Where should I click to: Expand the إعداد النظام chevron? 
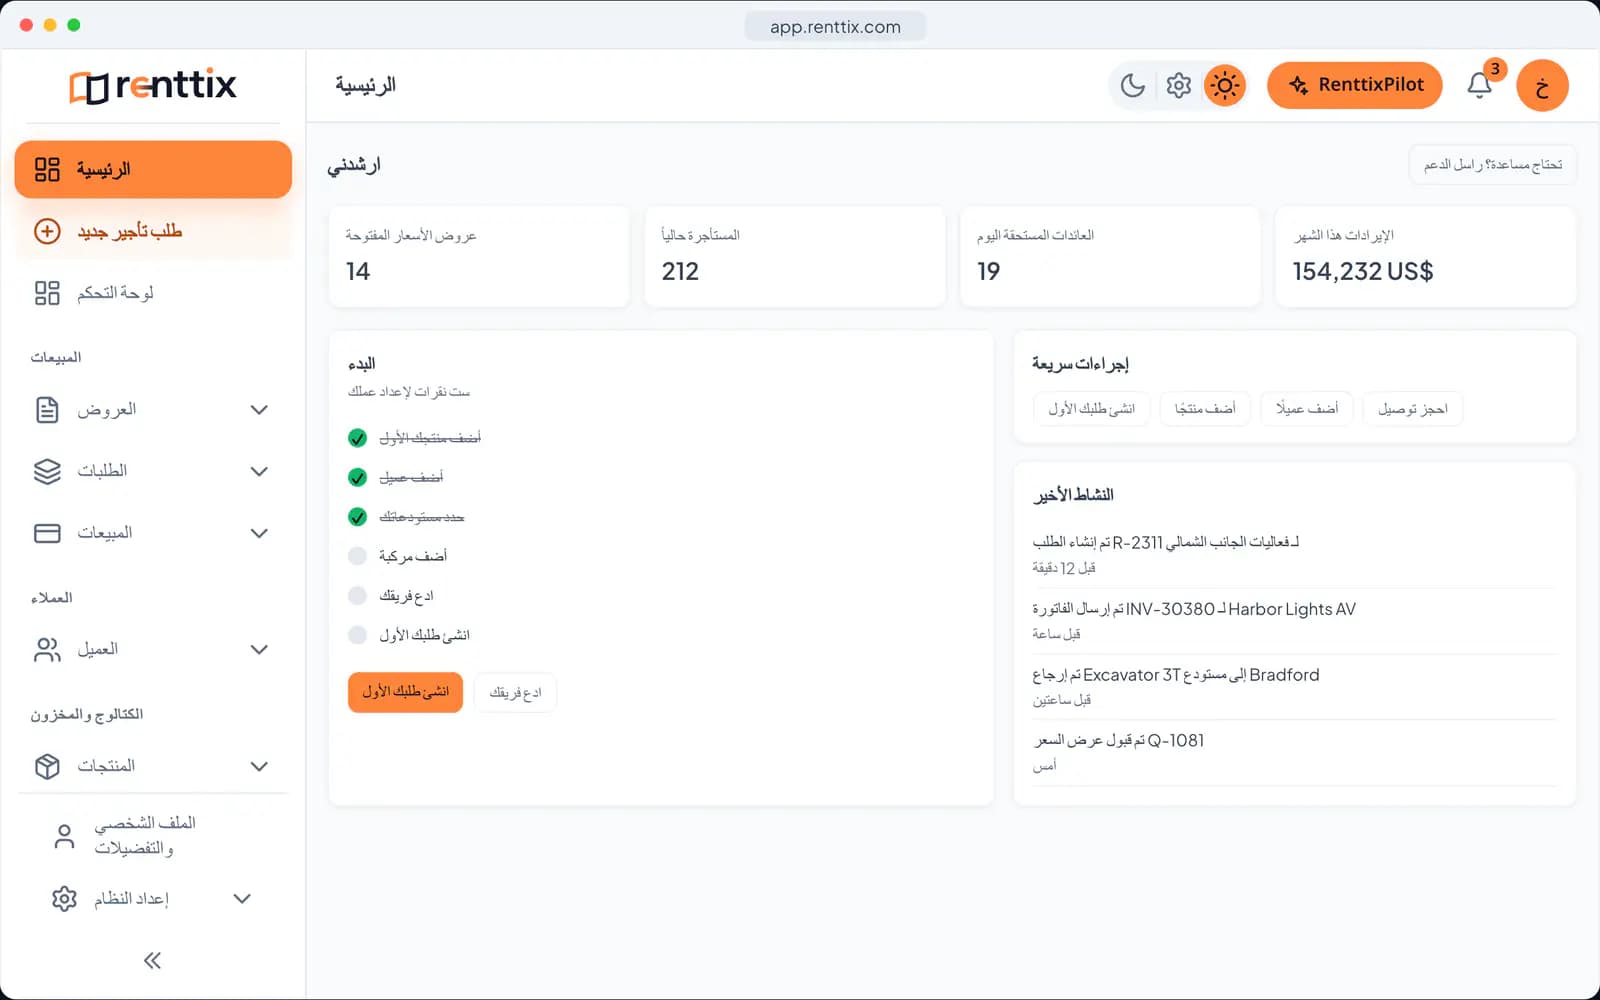pos(242,899)
